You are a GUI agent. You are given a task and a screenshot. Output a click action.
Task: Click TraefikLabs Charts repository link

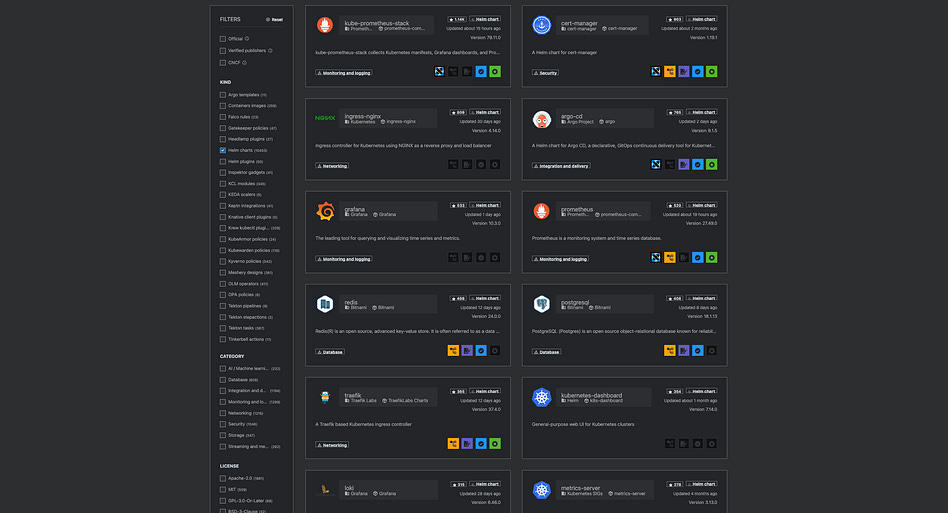pyautogui.click(x=404, y=401)
